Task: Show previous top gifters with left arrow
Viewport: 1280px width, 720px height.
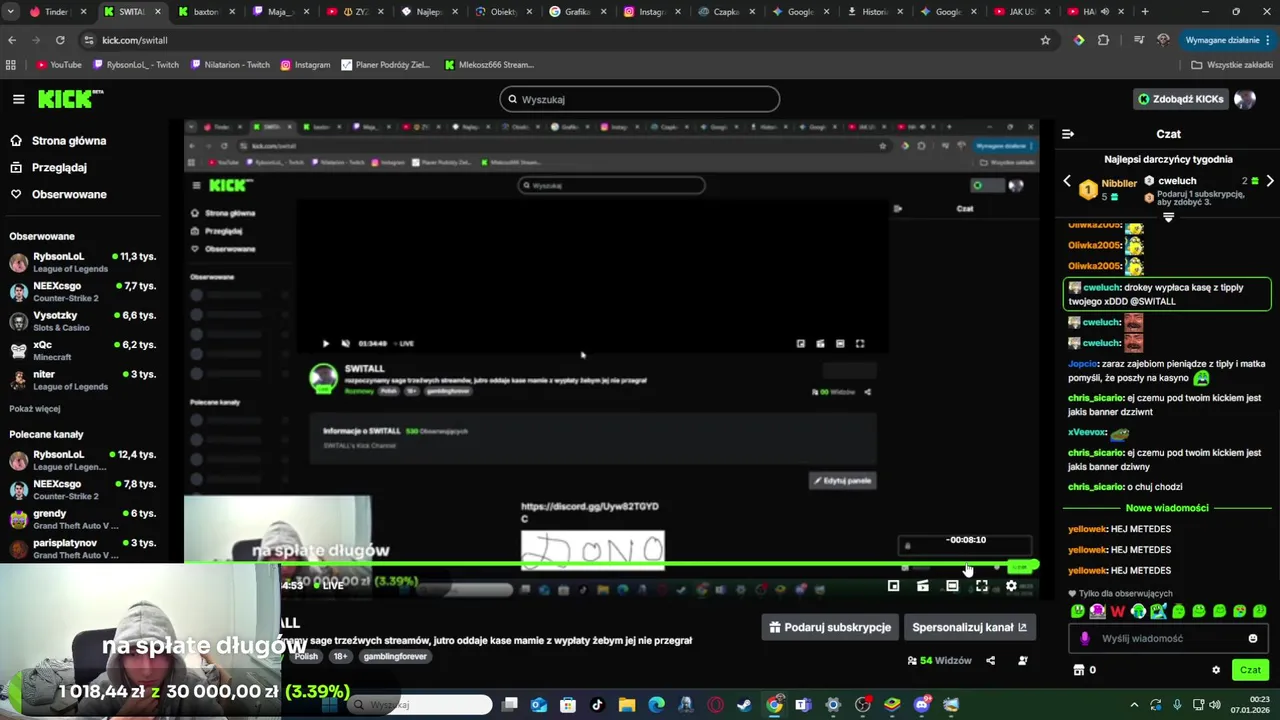Action: click(1067, 181)
